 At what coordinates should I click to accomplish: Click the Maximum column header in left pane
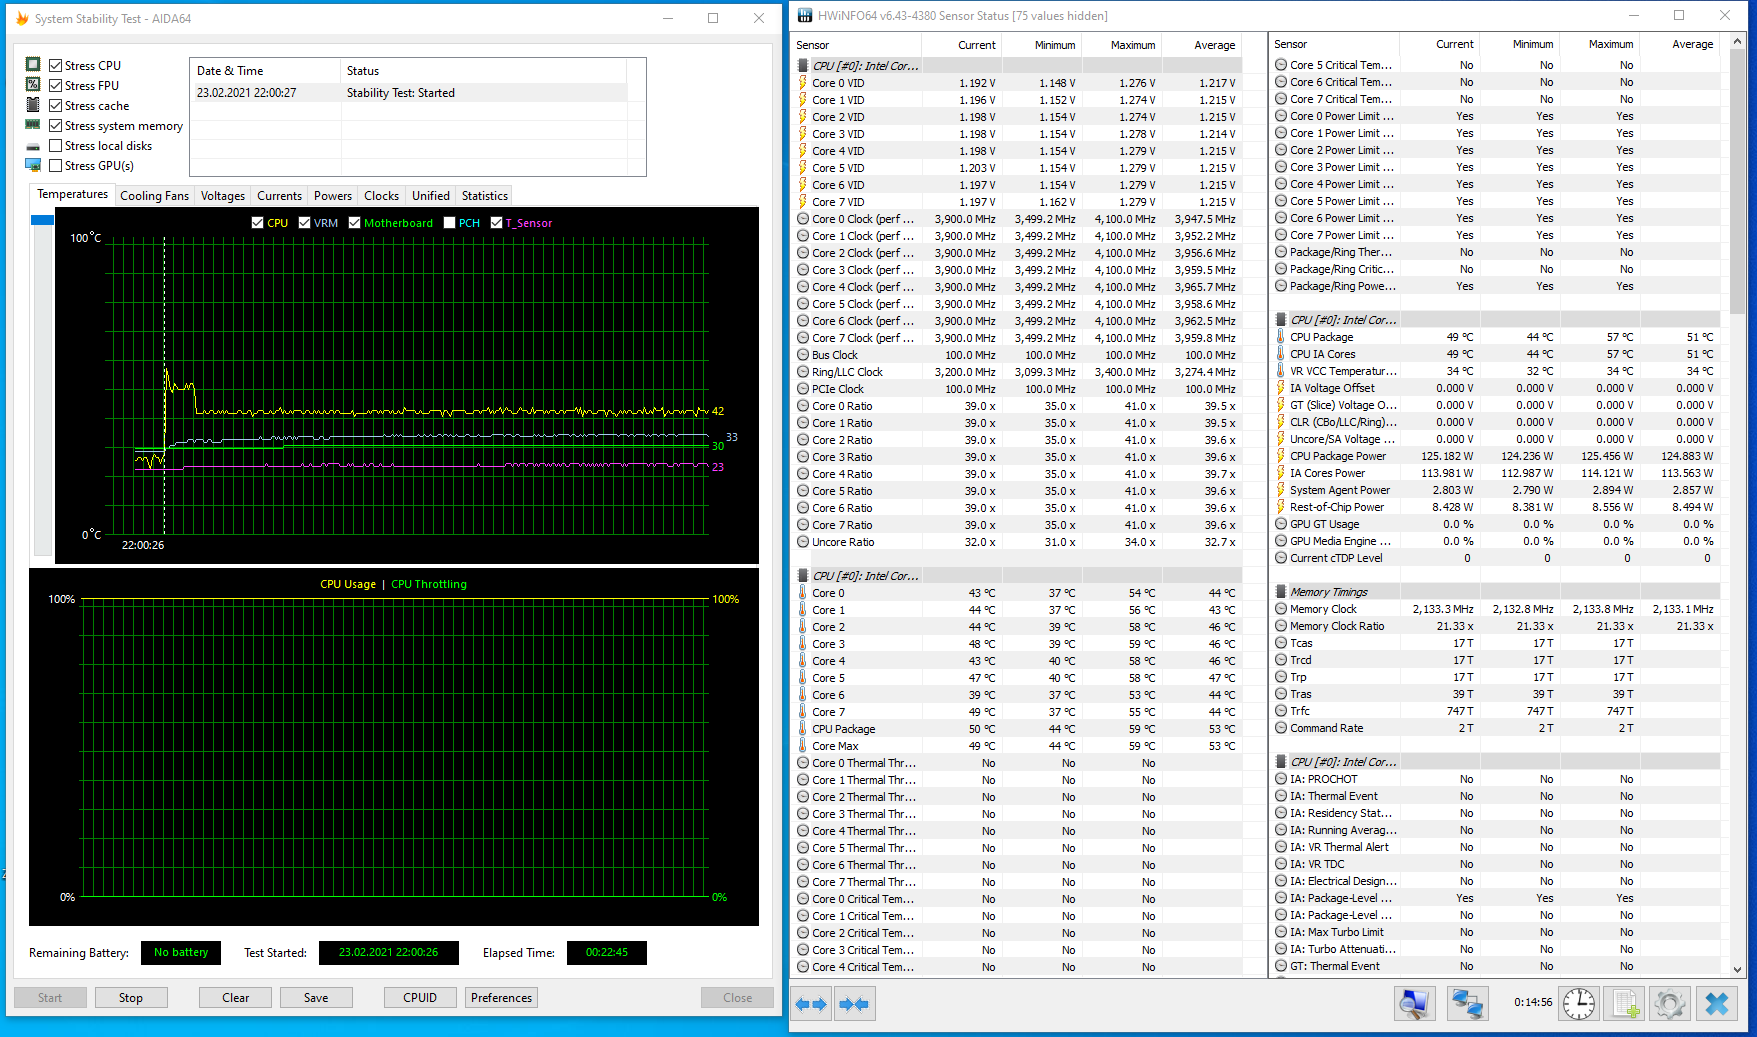[1121, 45]
